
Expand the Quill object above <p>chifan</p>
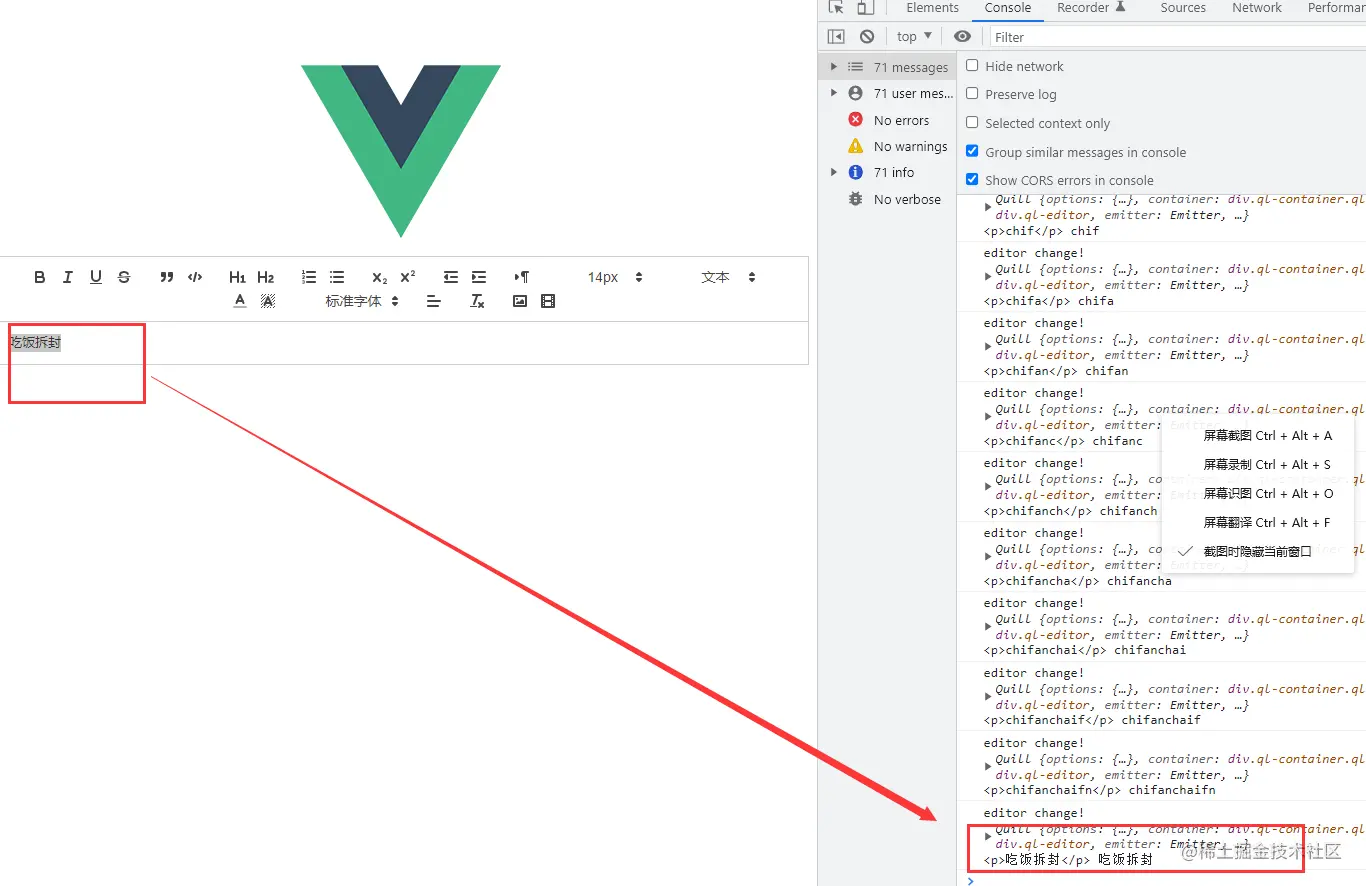tap(988, 347)
